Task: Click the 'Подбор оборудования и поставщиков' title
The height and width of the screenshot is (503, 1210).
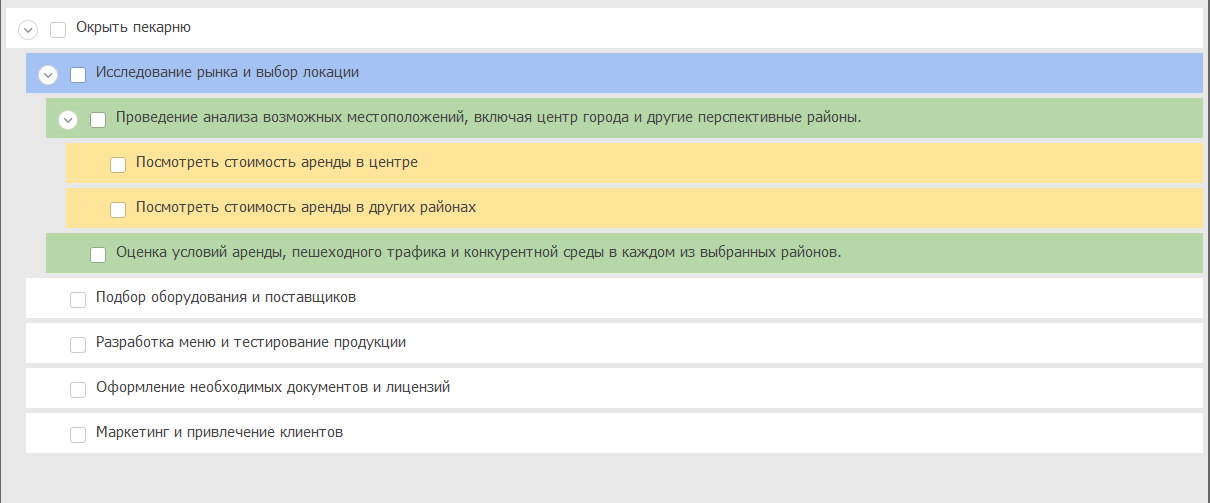Action: [226, 297]
